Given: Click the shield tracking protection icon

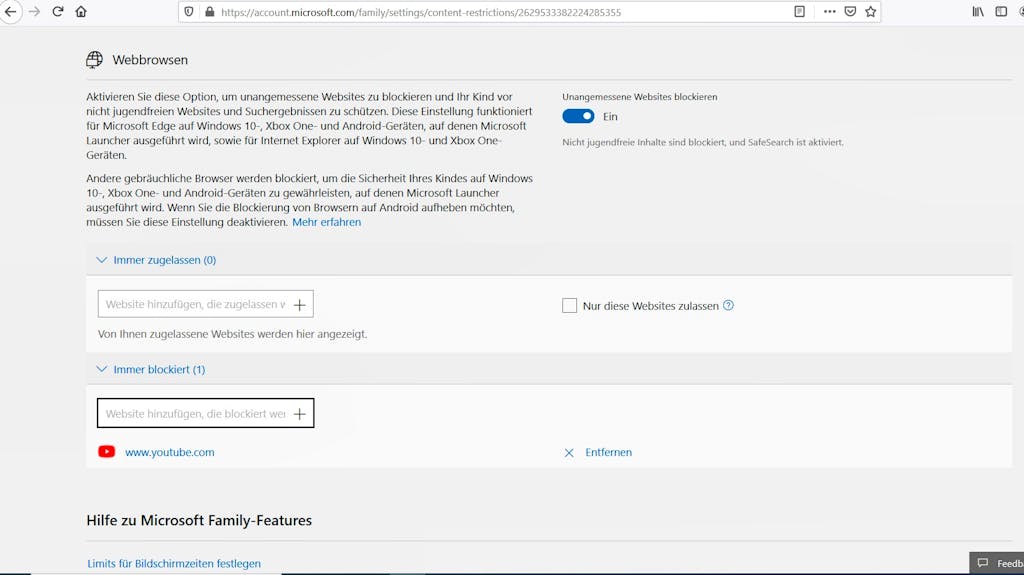Looking at the screenshot, I should point(189,12).
